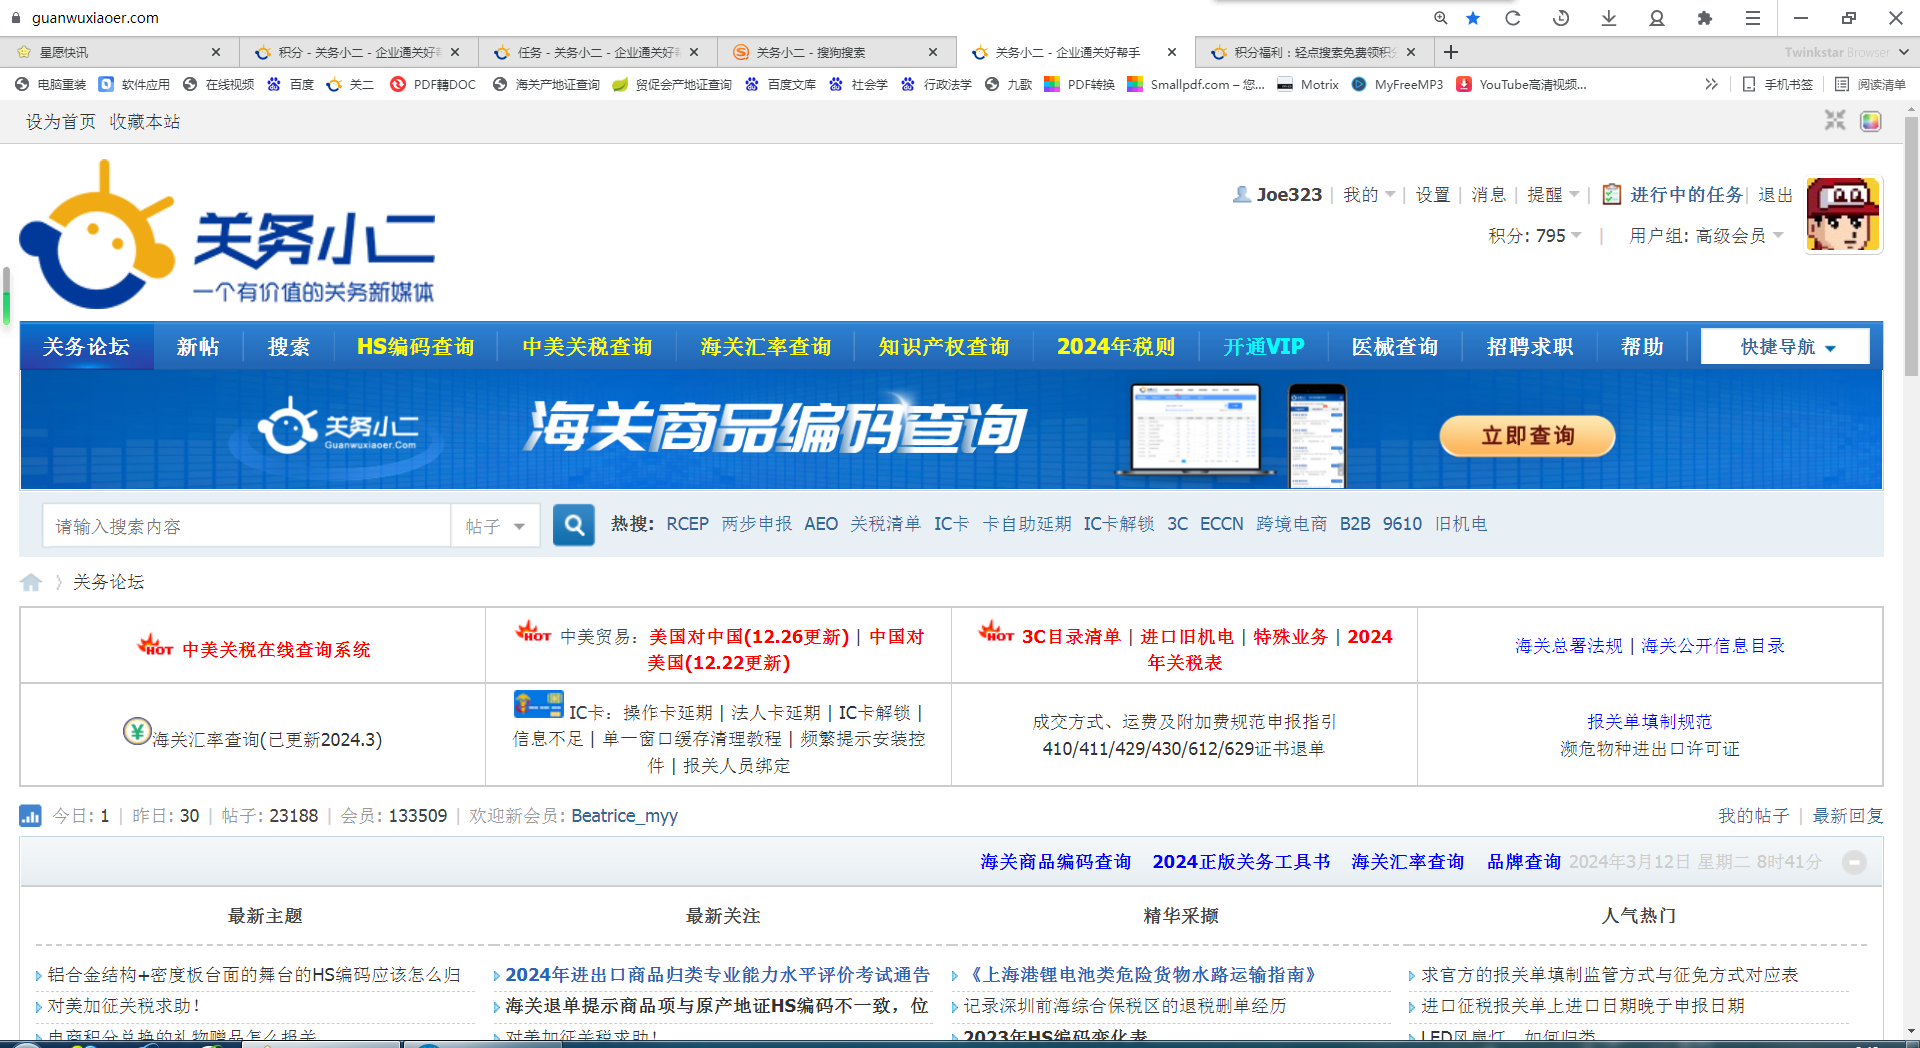Open the 帖子 search type dropdown

coord(495,526)
